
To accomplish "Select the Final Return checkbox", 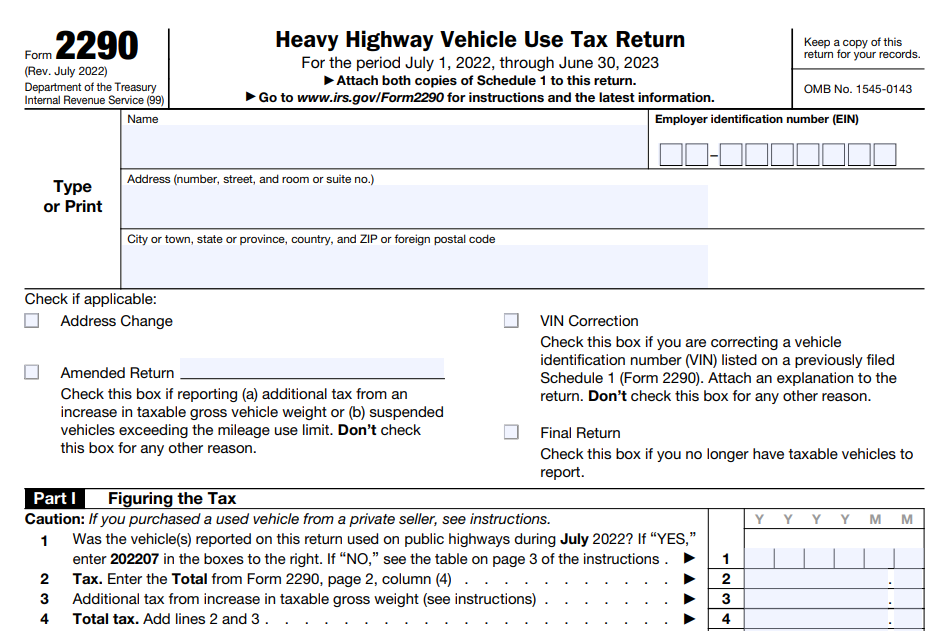I will coord(511,432).
